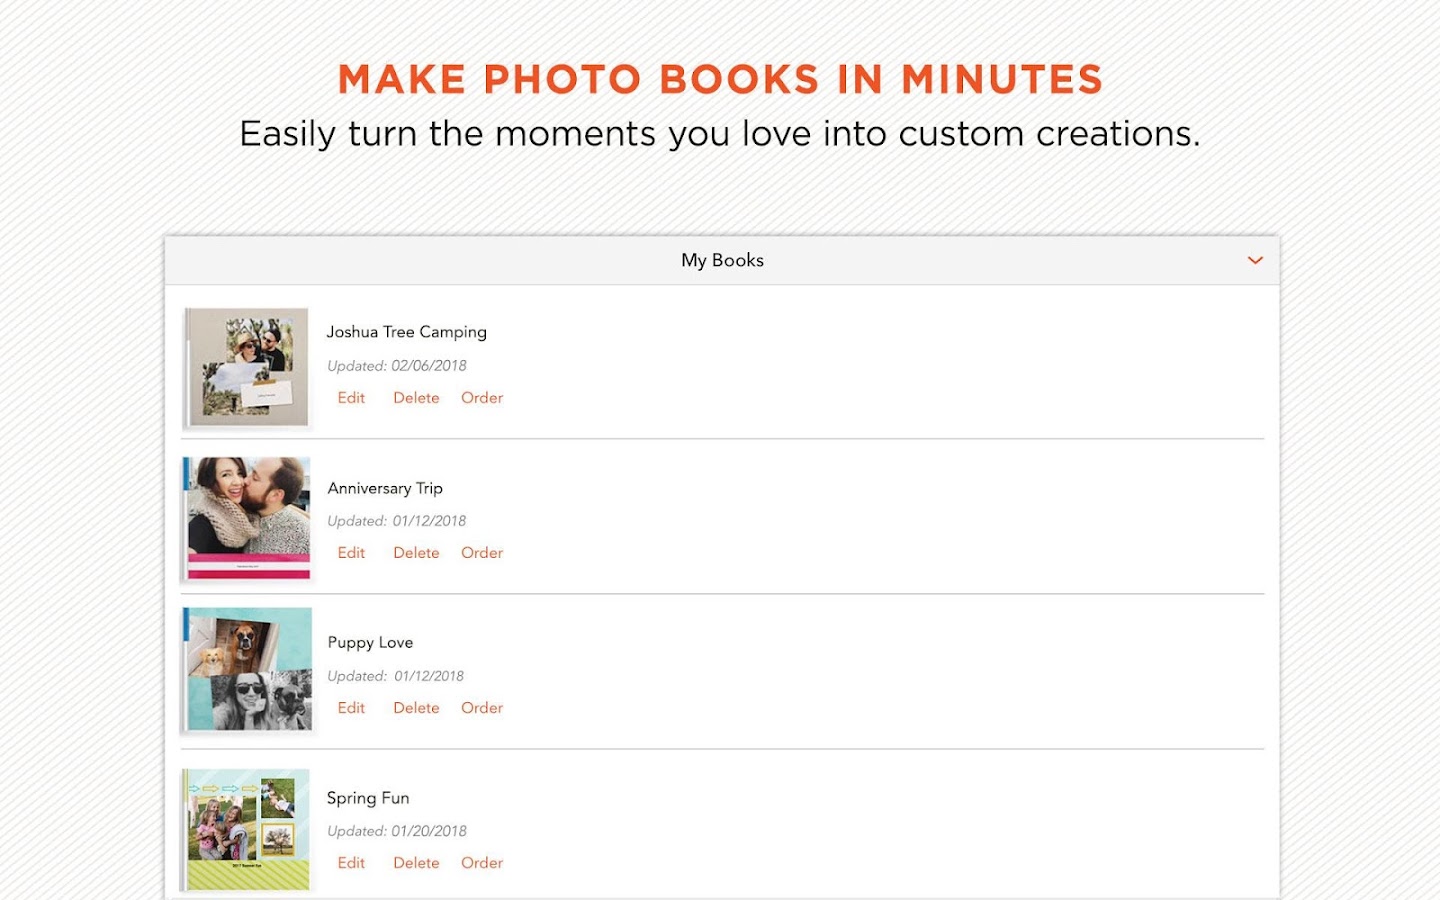This screenshot has width=1440, height=900.
Task: Click the Joshua Tree Camping title
Action: pos(406,332)
